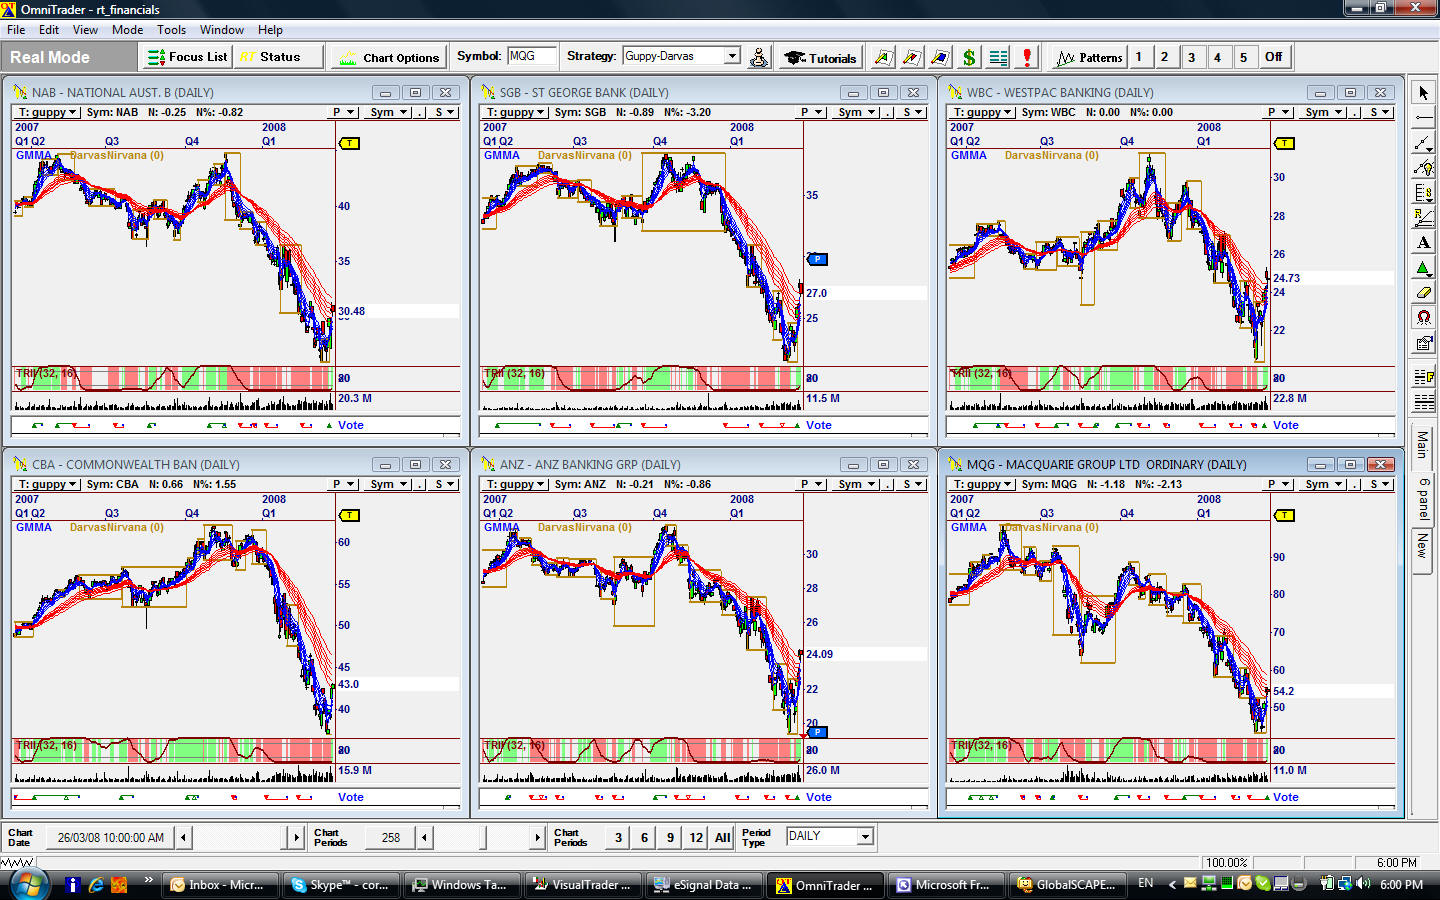Open the Edit menu
This screenshot has width=1440, height=900.
49,30
